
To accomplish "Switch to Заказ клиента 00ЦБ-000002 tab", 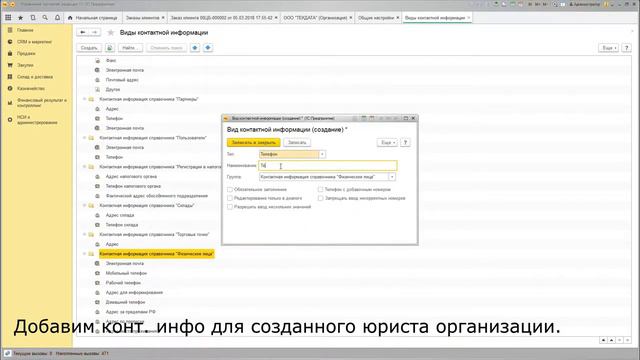I will 222,18.
